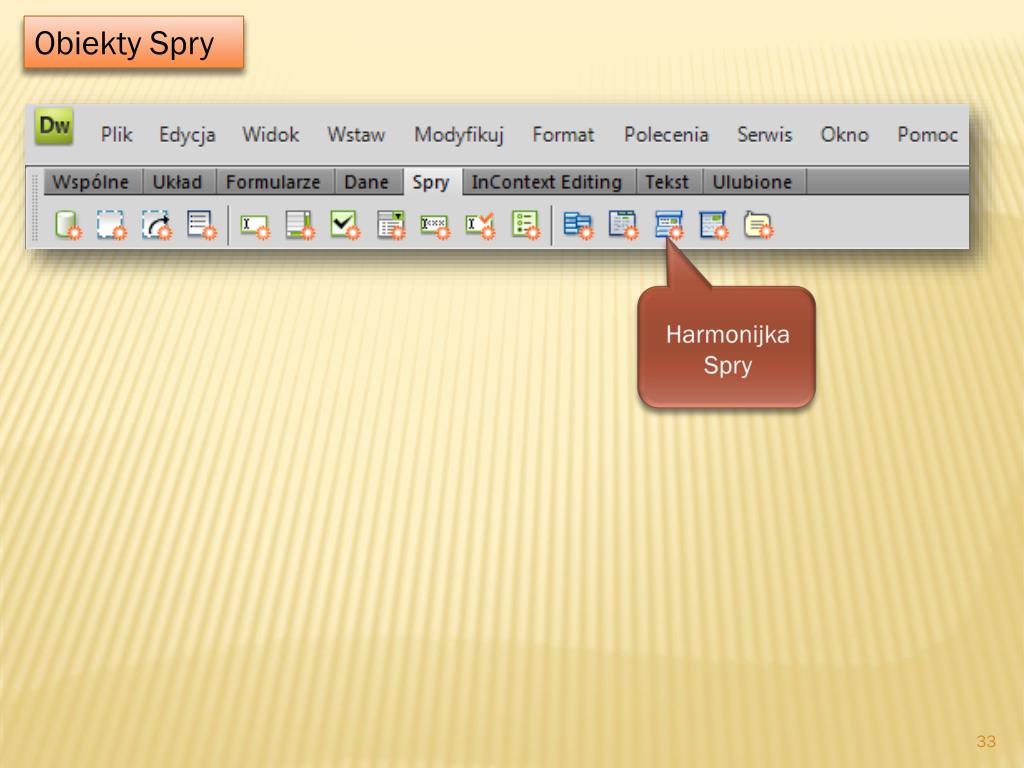Open the Okno menu
The width and height of the screenshot is (1024, 768).
tap(844, 135)
